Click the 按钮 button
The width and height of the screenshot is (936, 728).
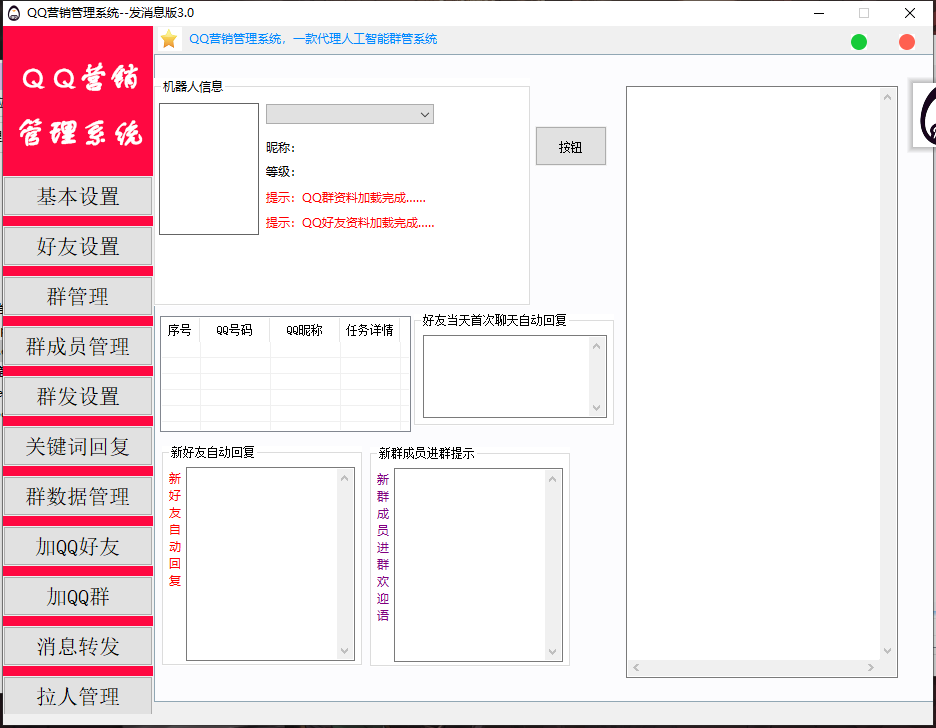click(x=571, y=146)
